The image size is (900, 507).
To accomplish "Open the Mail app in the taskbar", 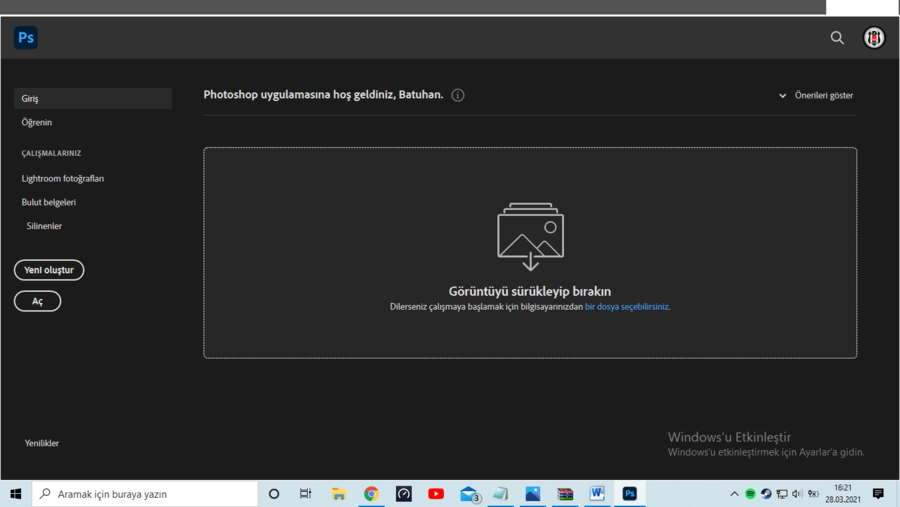I will click(x=469, y=494).
